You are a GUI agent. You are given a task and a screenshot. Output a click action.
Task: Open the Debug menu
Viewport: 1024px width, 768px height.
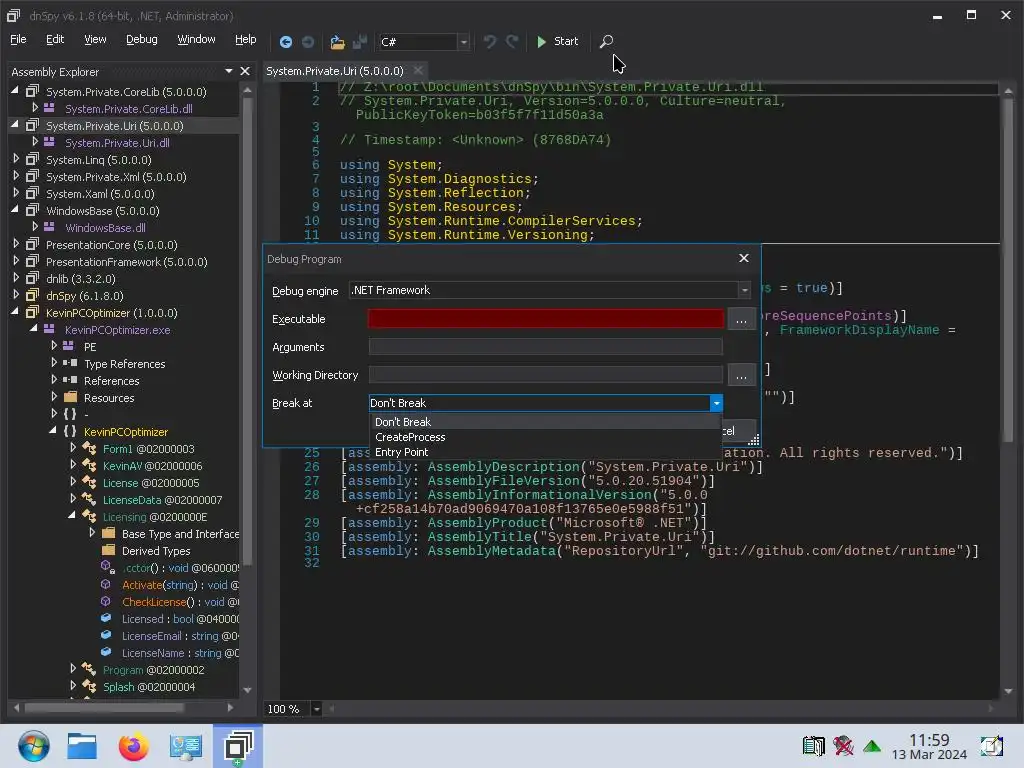[142, 39]
